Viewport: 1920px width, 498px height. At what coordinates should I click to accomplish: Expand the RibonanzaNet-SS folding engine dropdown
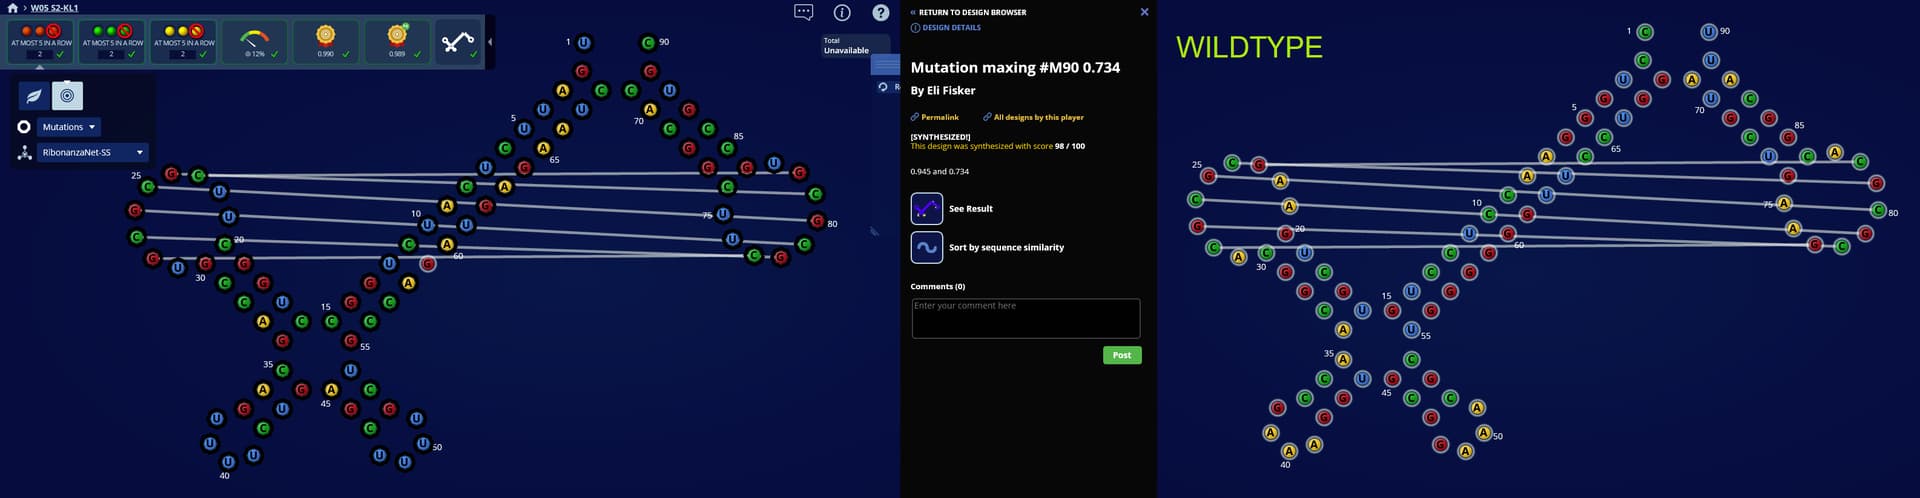point(93,152)
